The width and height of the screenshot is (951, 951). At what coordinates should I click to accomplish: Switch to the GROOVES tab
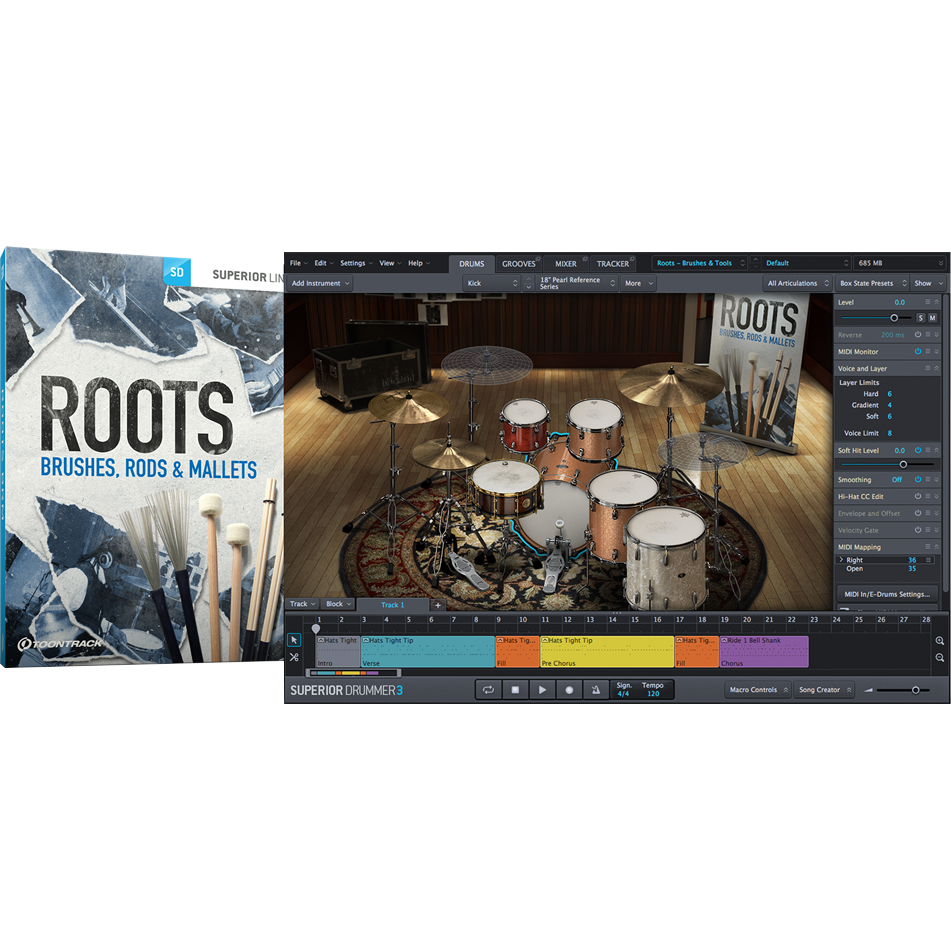point(519,264)
